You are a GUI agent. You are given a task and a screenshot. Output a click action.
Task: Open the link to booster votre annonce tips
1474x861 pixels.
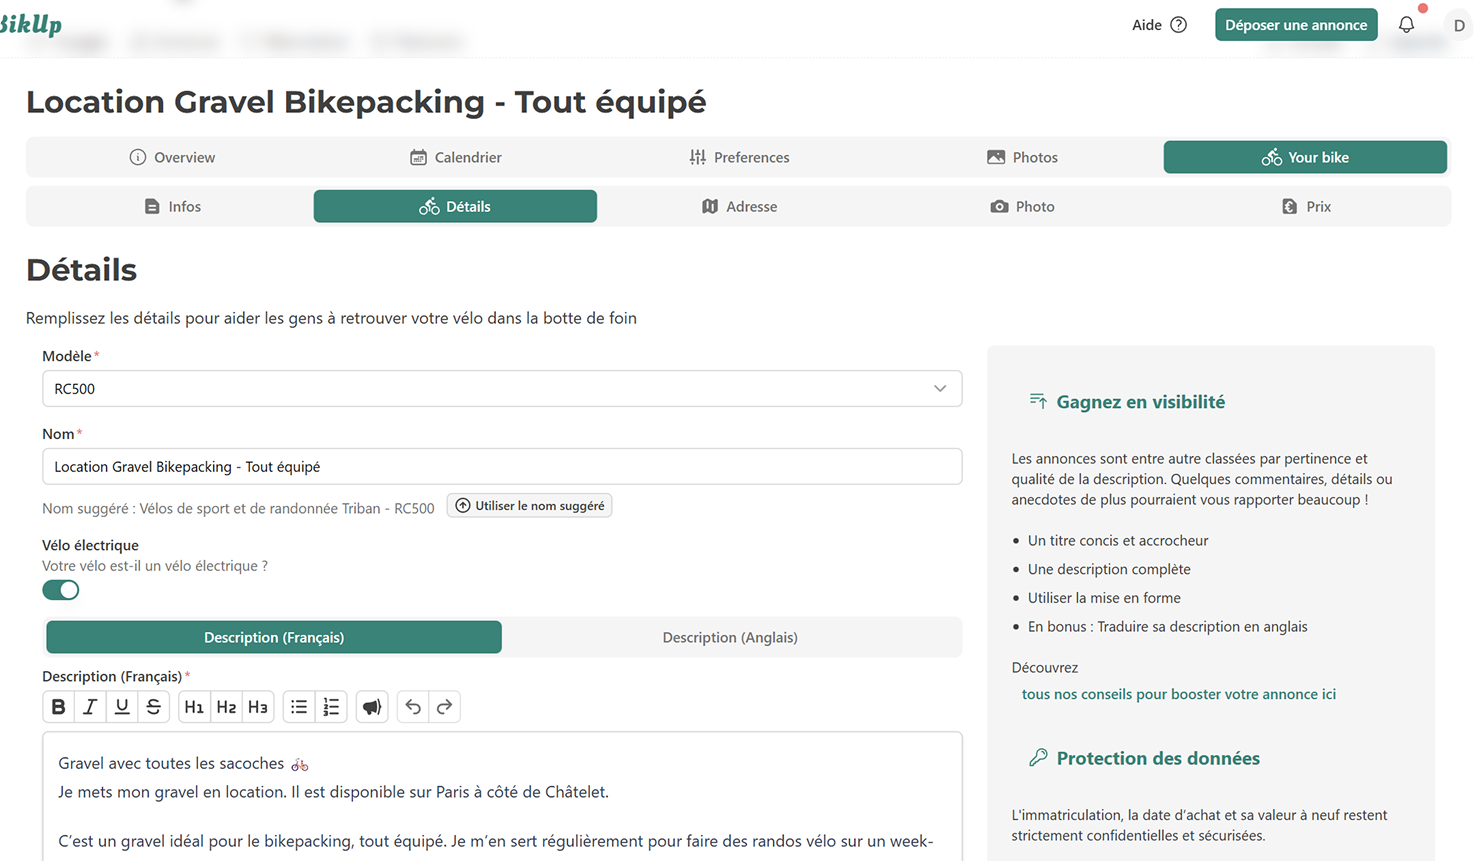(x=1178, y=693)
